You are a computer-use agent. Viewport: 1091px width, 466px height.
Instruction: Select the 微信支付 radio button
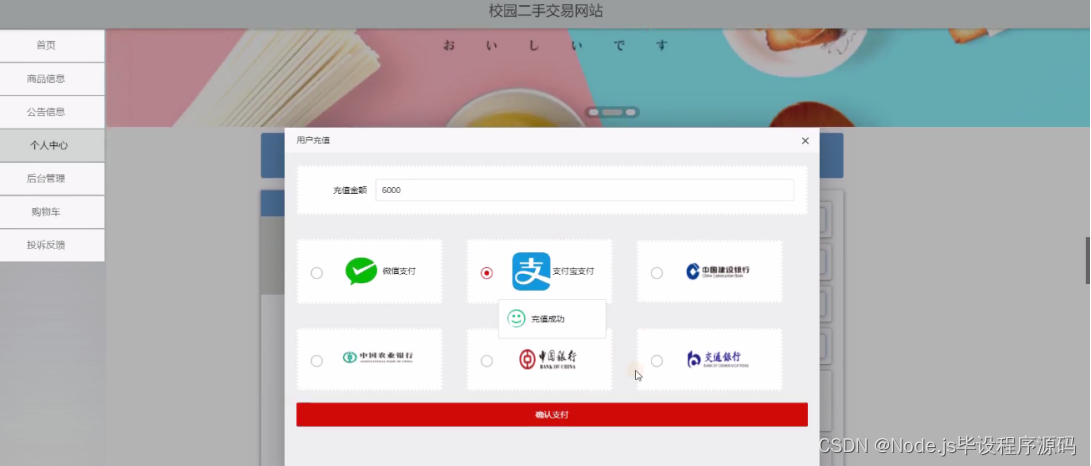317,273
